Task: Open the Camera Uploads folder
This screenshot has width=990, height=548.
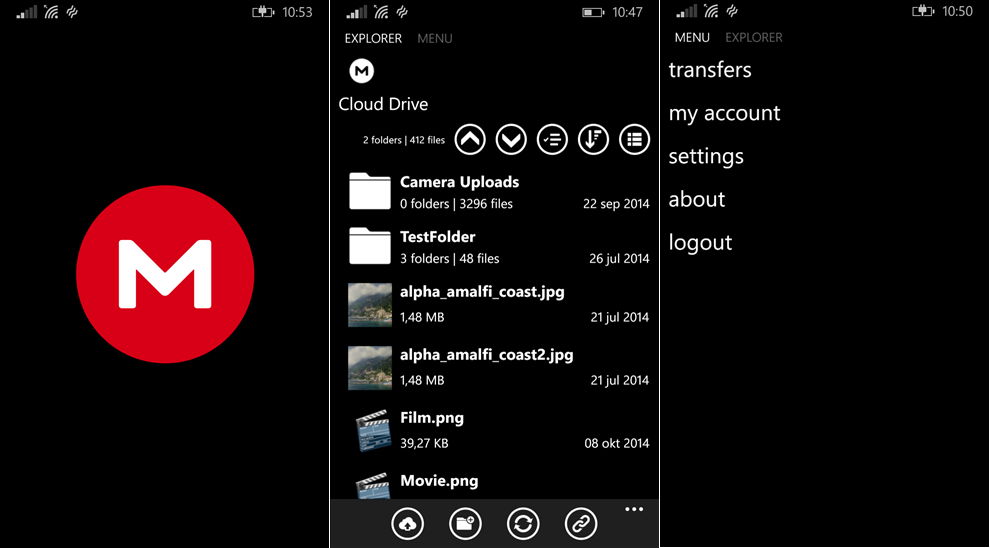Action: (499, 192)
